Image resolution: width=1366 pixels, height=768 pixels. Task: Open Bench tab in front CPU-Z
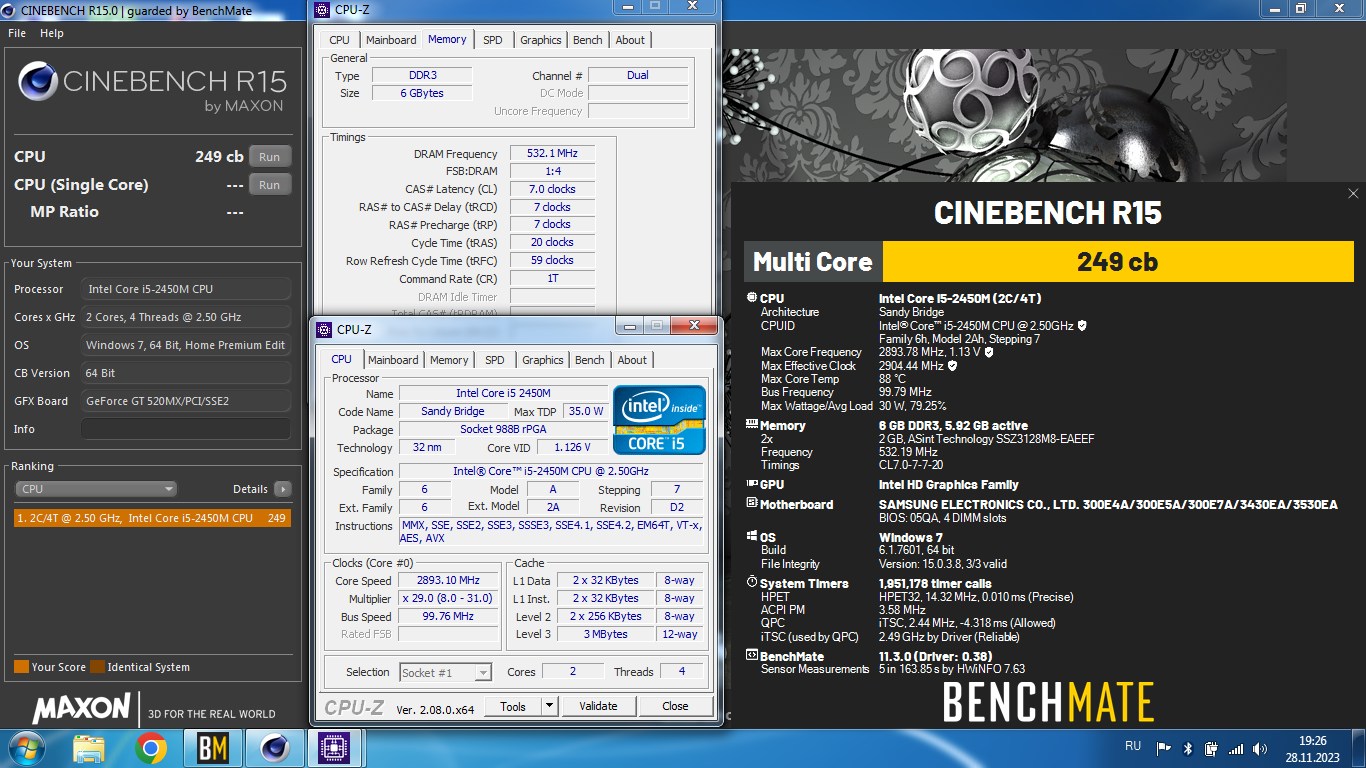coord(590,360)
